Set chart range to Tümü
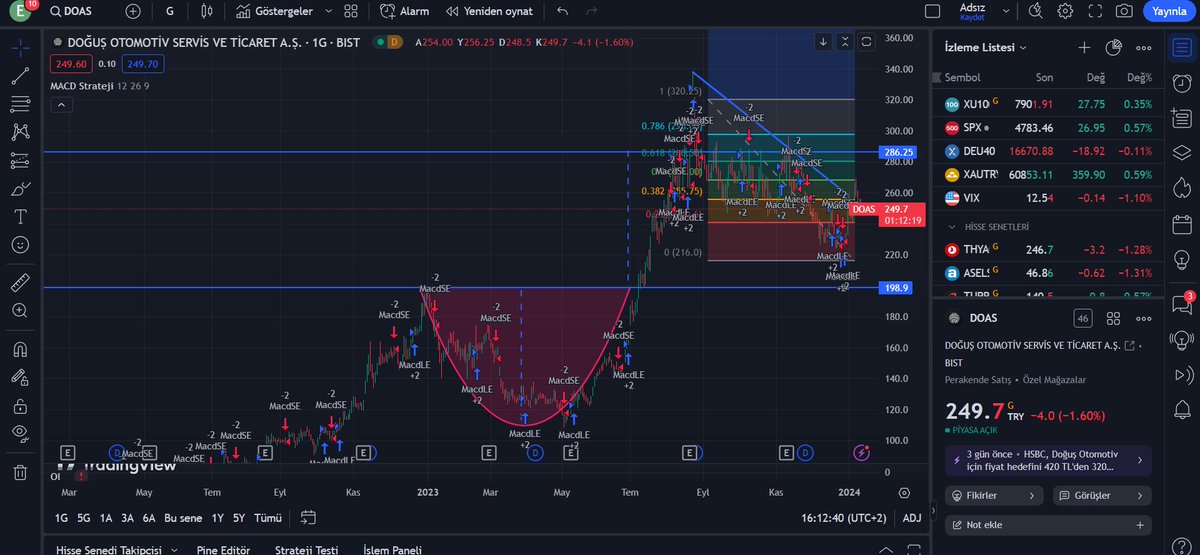Image resolution: width=1200 pixels, height=555 pixels. [268, 518]
